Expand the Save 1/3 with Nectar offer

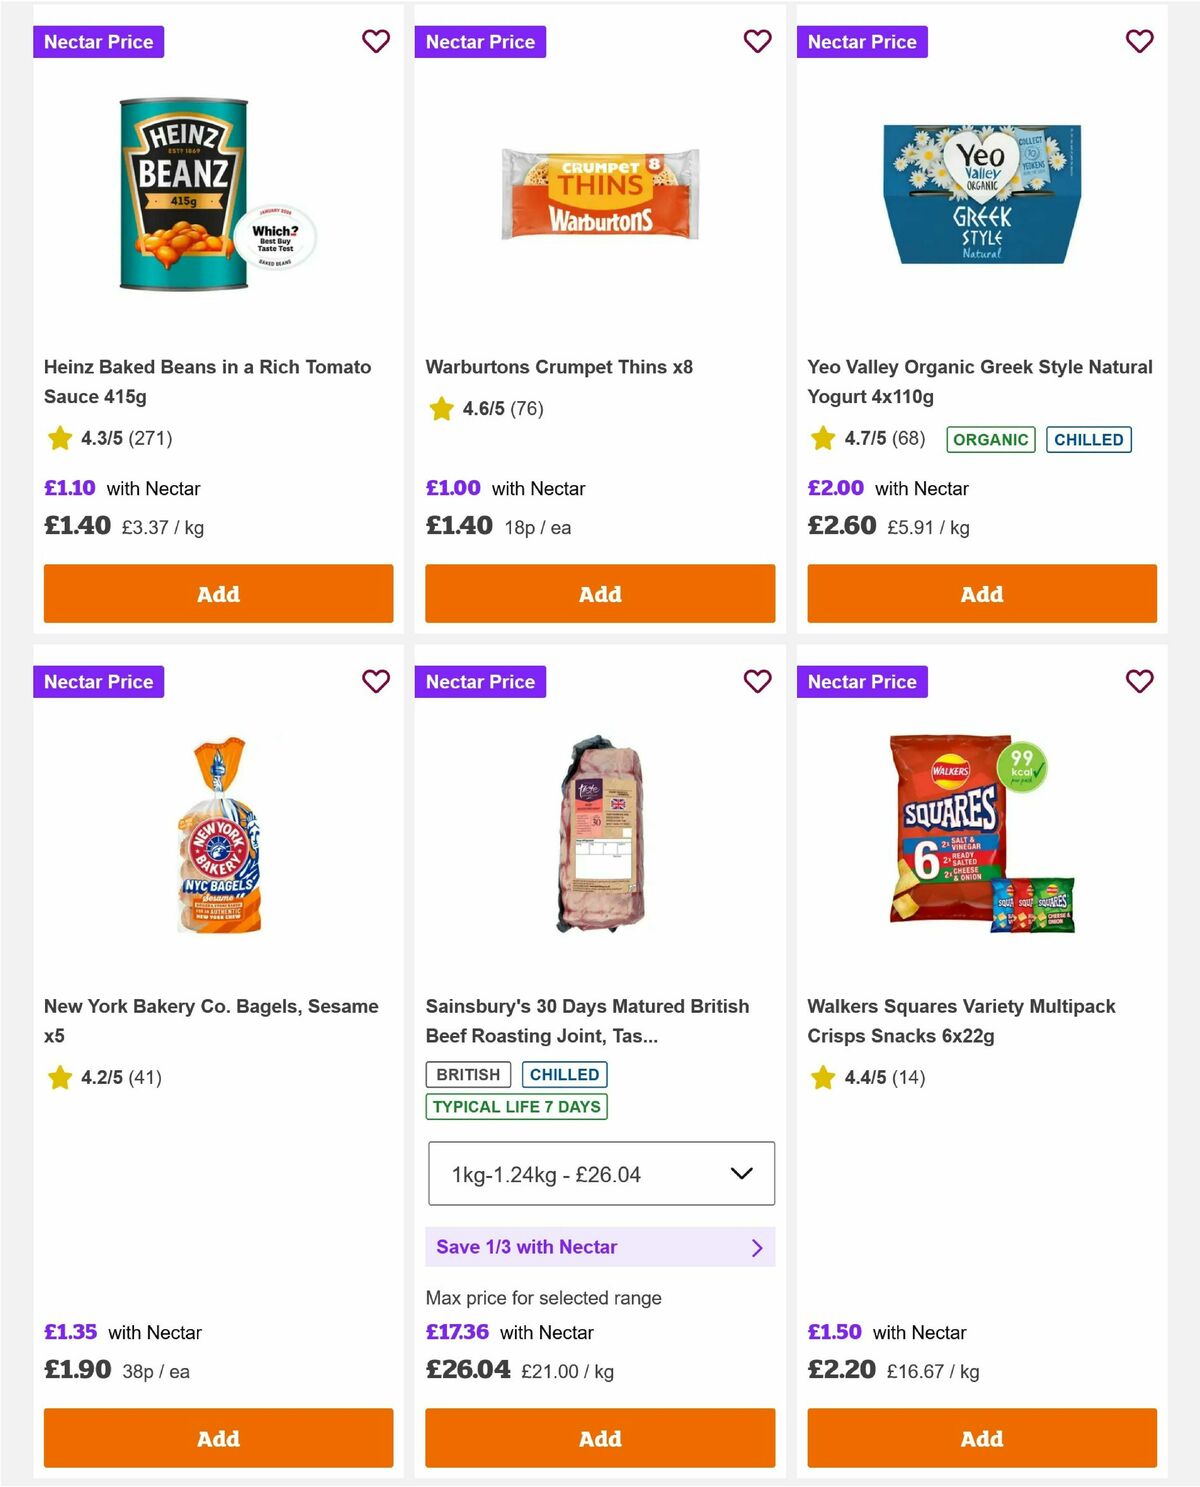pos(600,1247)
